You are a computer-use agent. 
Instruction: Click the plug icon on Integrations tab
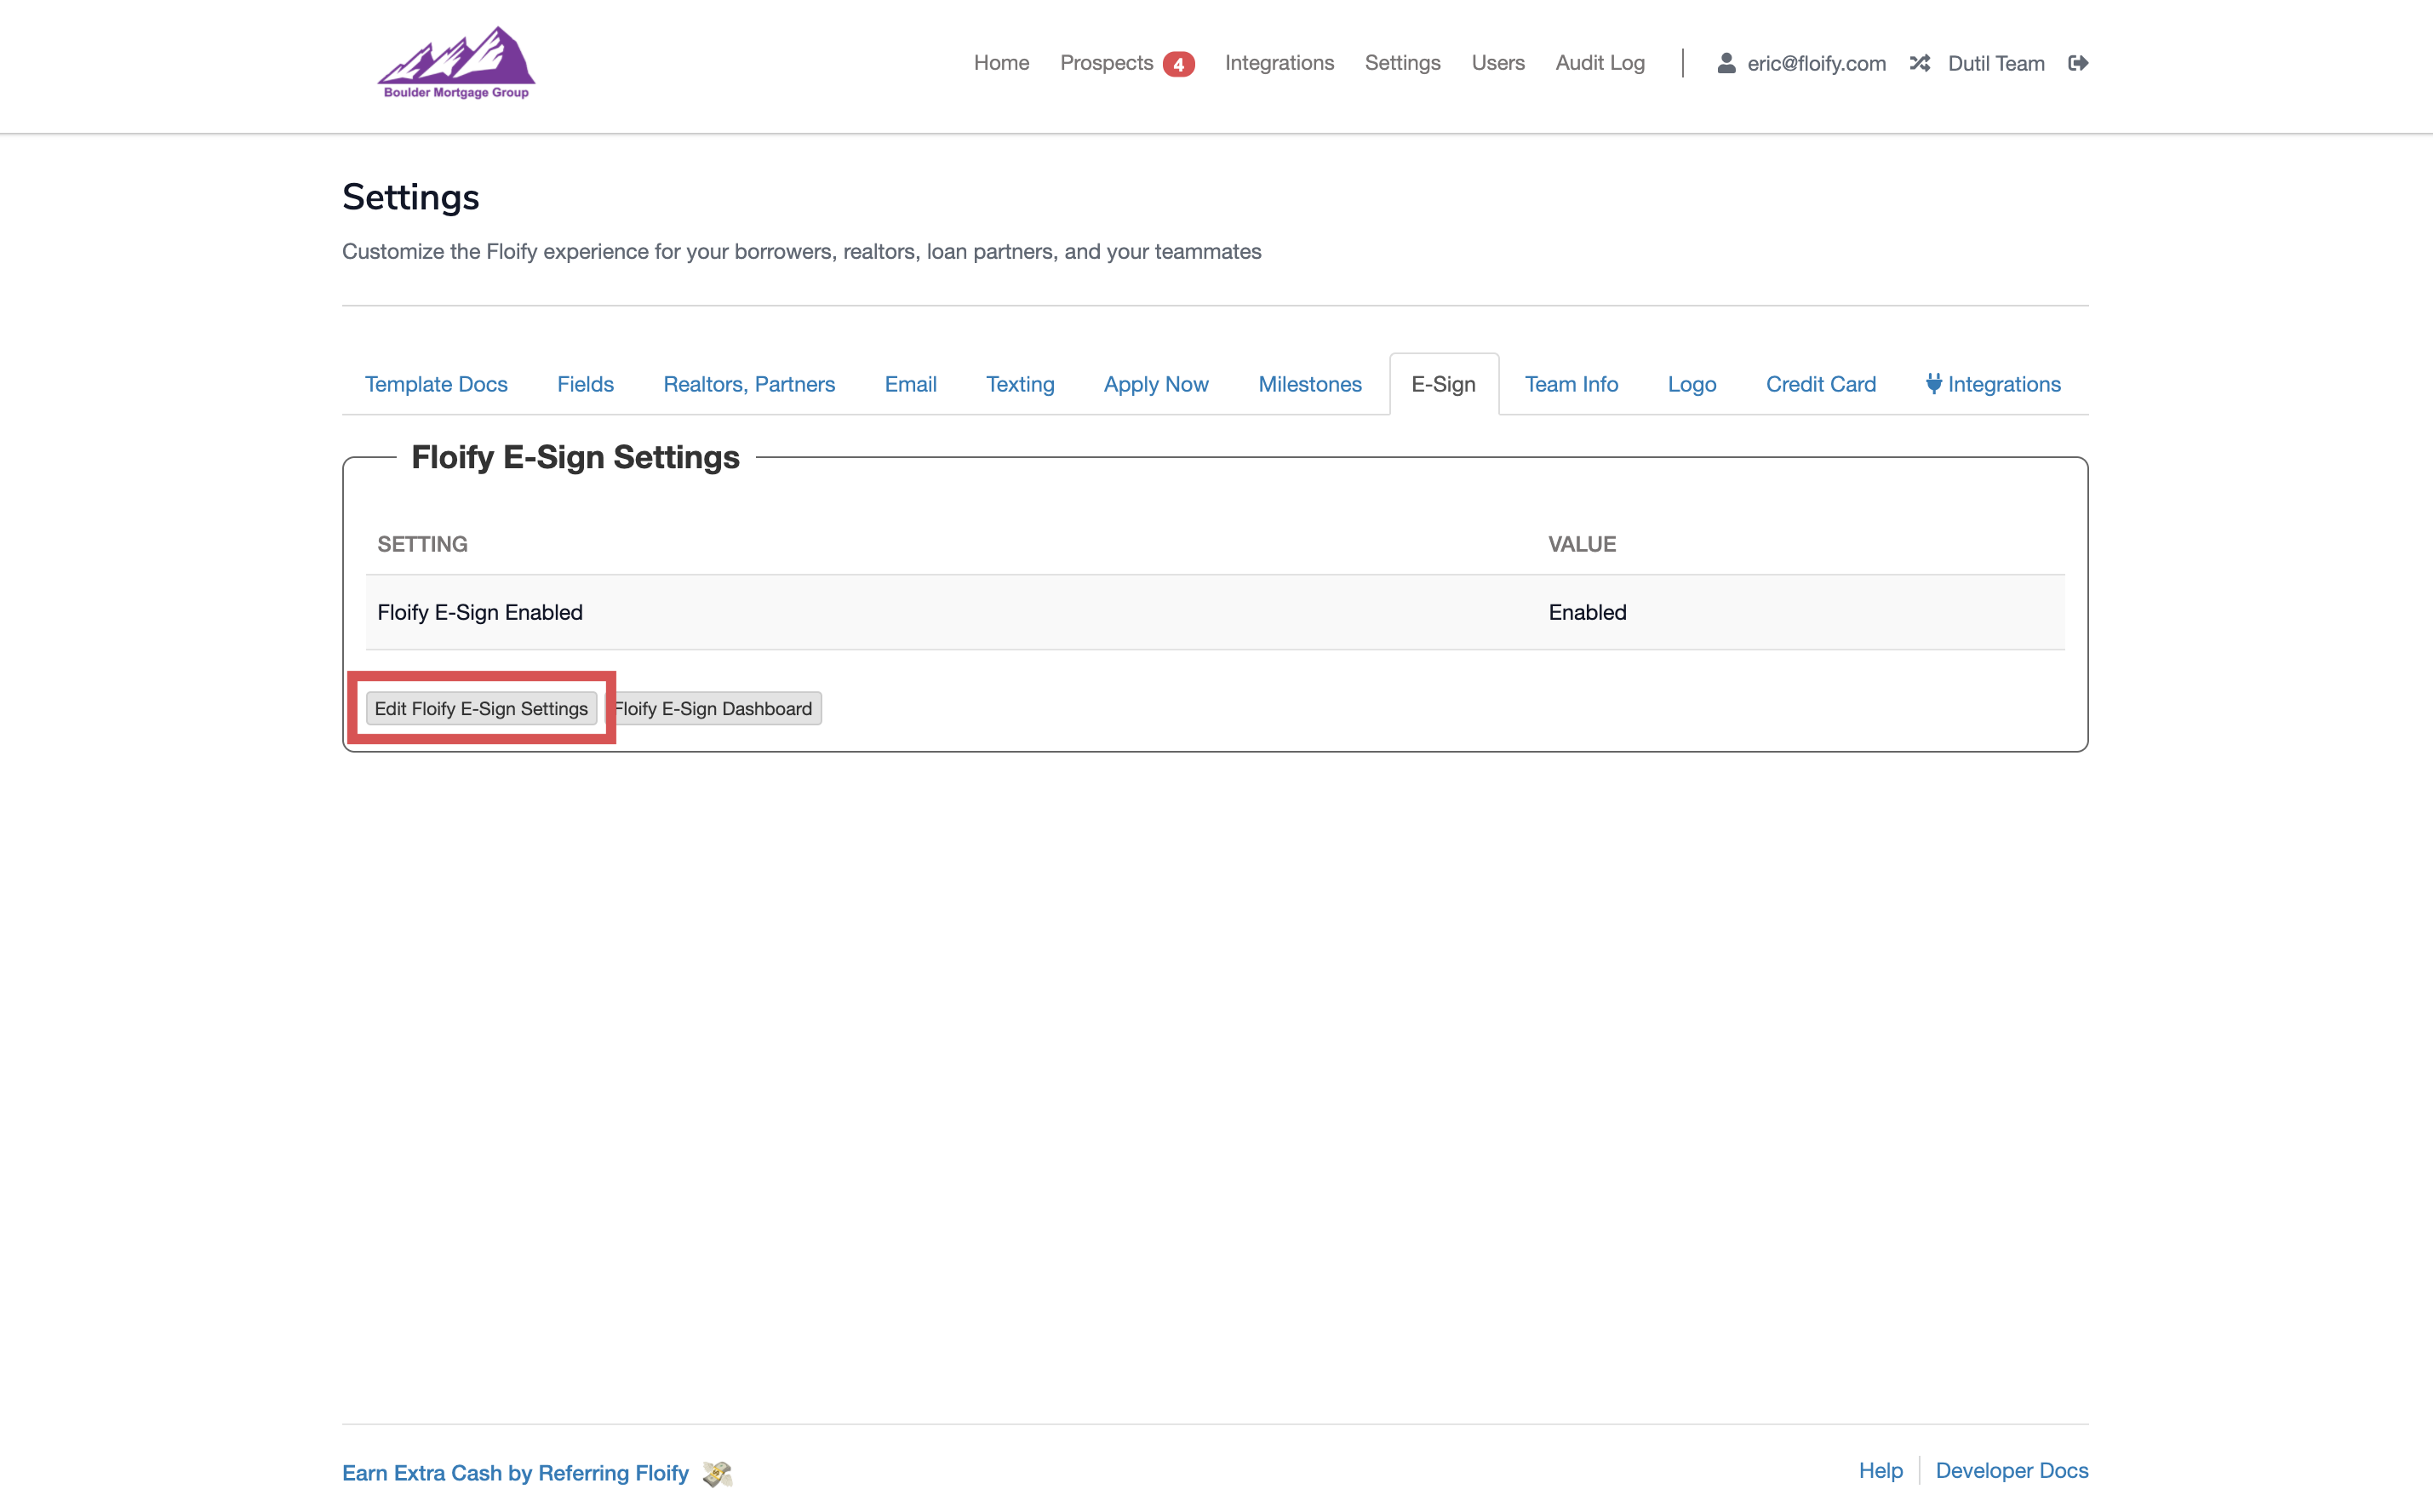(x=1933, y=383)
